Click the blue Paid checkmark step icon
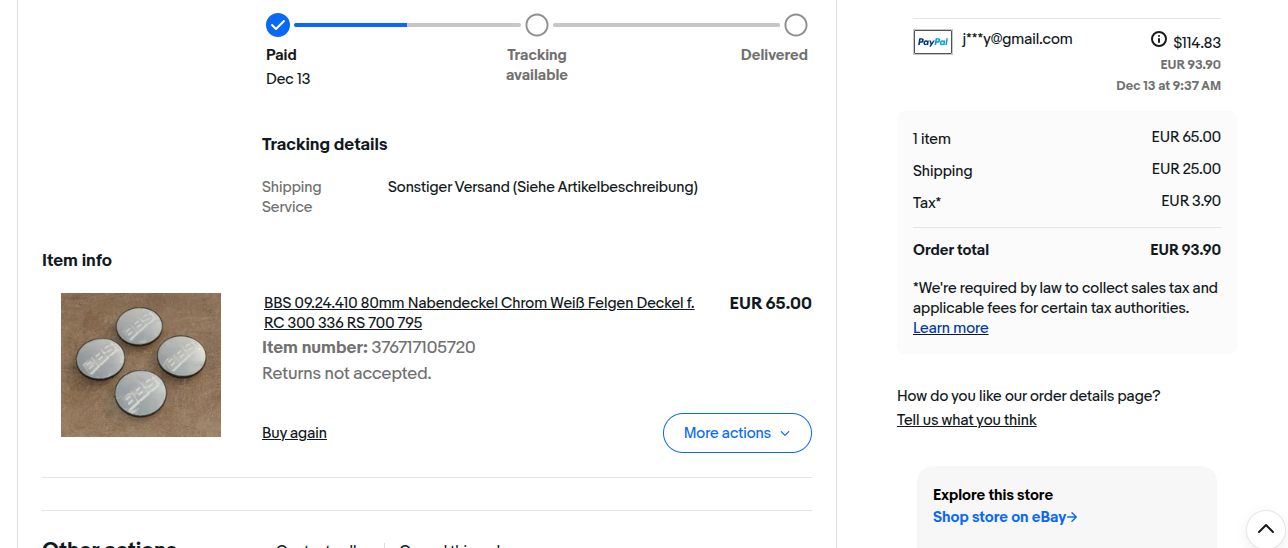Viewport: 1288px width, 548px height. tap(278, 25)
